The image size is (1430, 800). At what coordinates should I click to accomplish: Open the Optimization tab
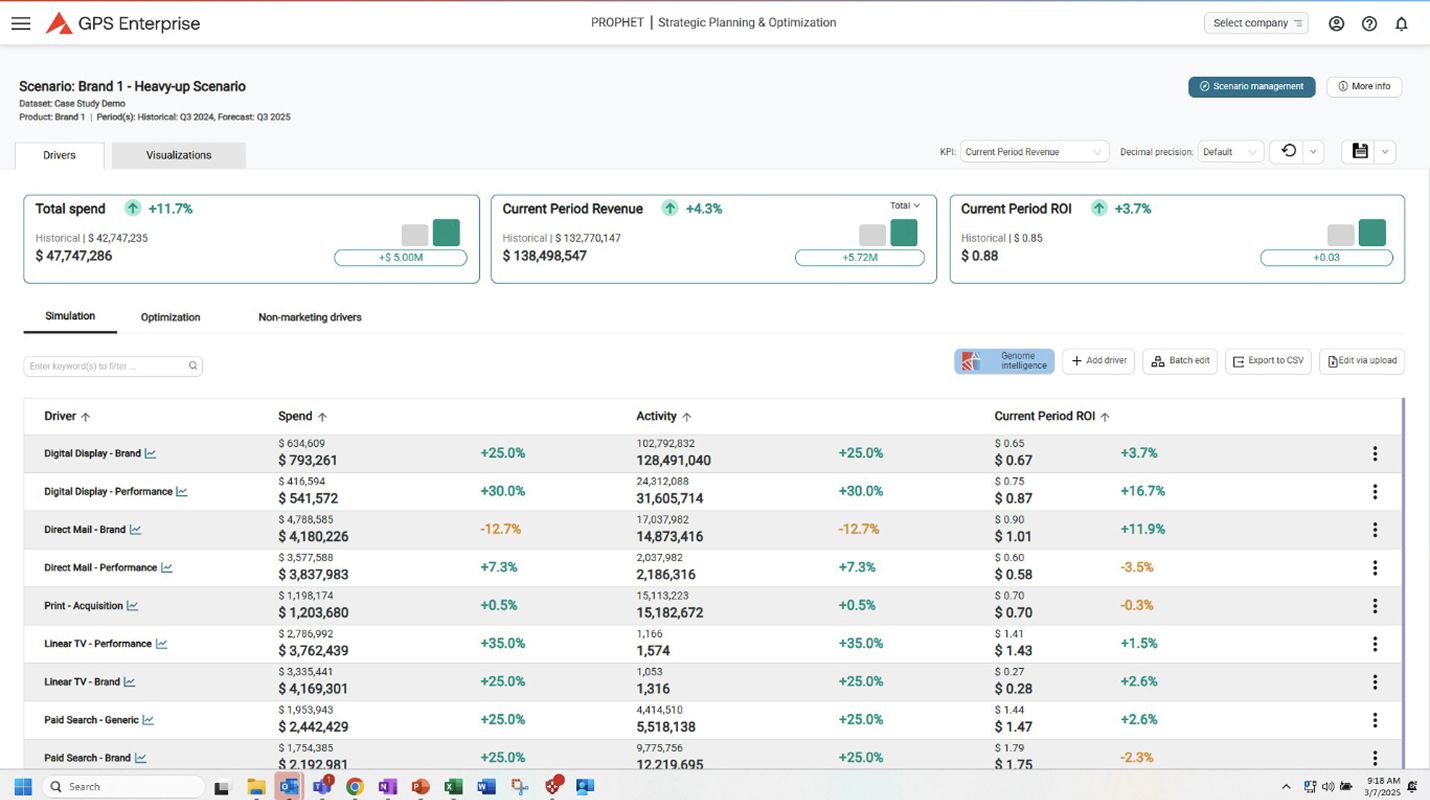tap(169, 317)
